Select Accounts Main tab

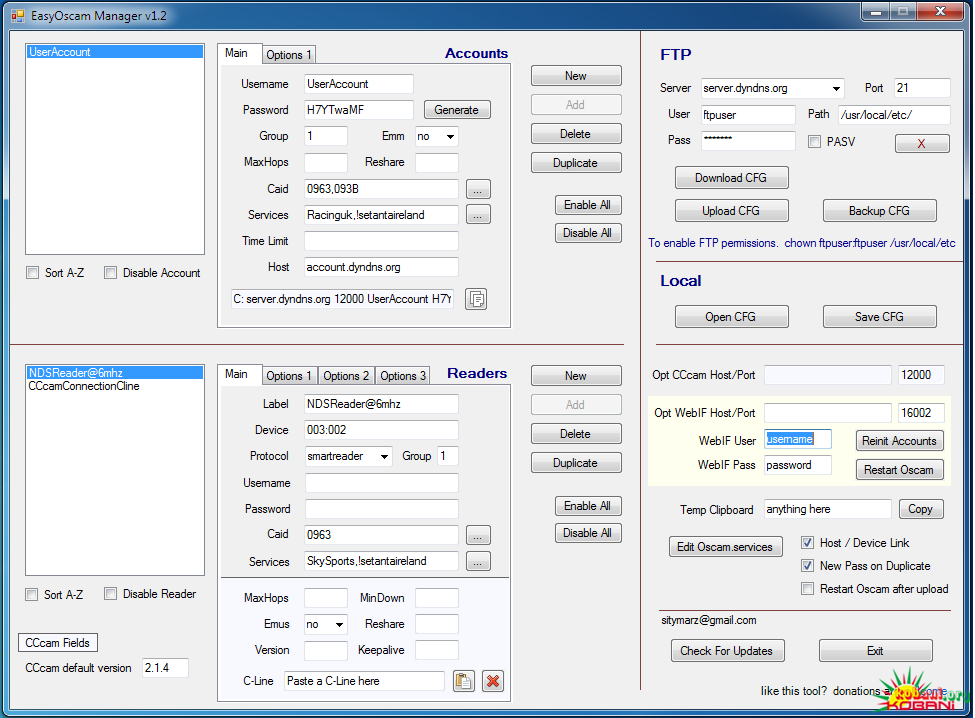[x=236, y=53]
